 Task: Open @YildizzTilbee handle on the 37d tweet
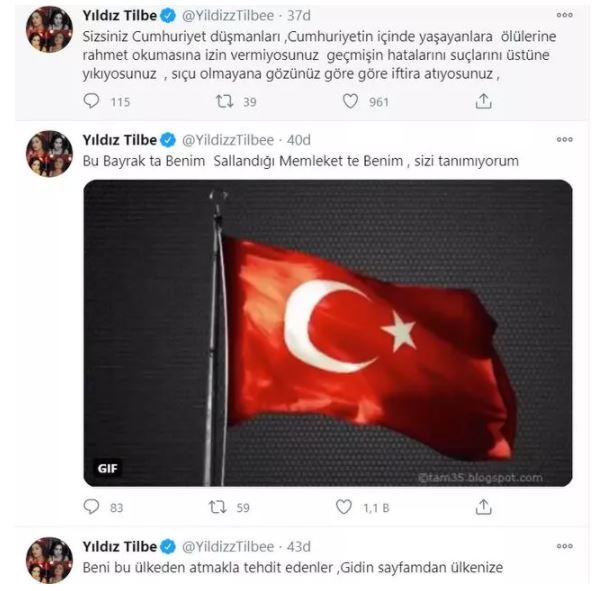point(228,16)
